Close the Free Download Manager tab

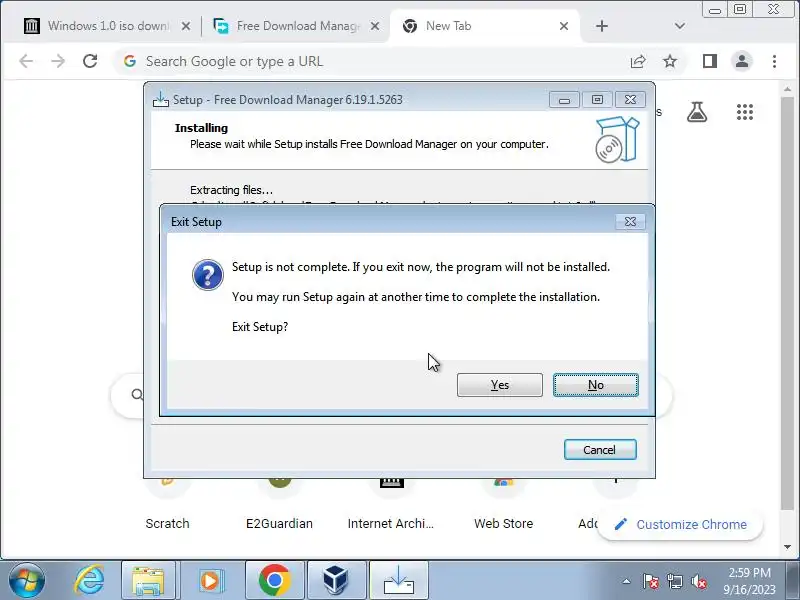pyautogui.click(x=374, y=26)
